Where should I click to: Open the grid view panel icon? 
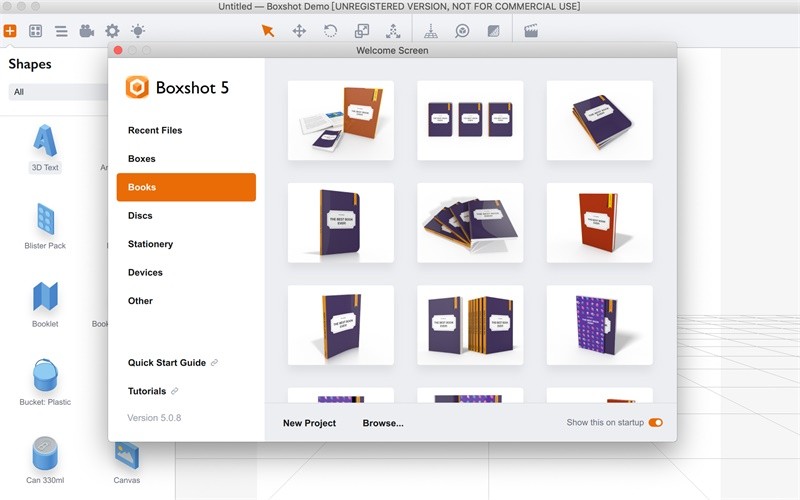pos(36,31)
